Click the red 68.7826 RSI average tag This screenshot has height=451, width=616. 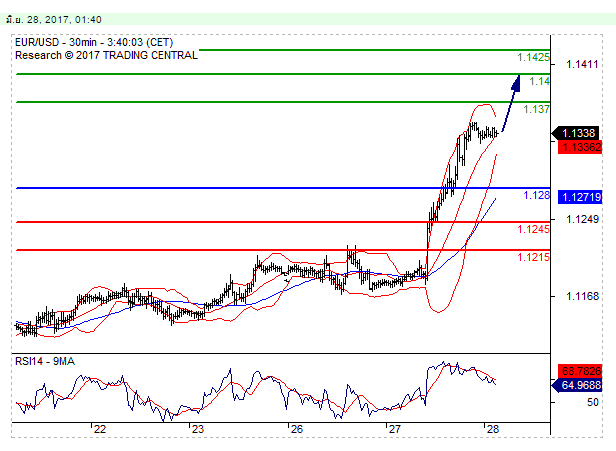580,371
